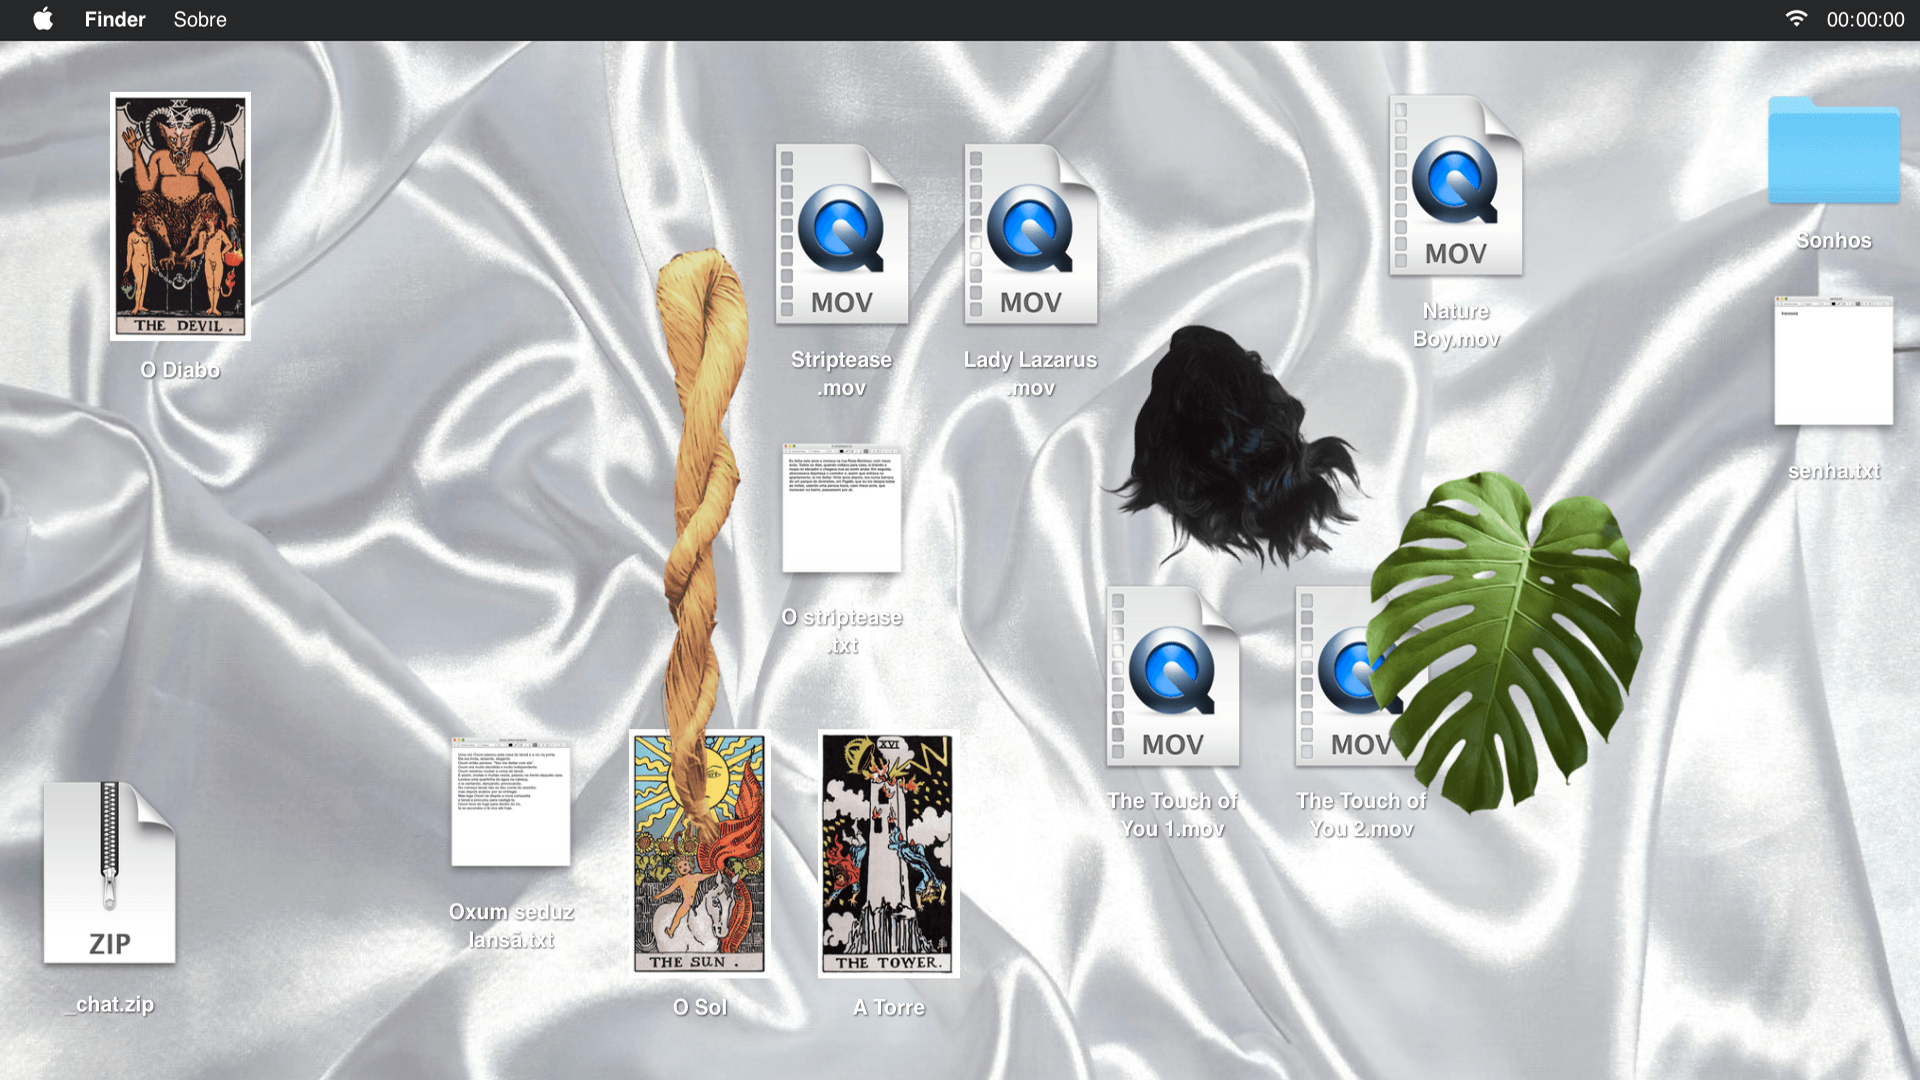Select the "_chat.zip" file name
The image size is (1920, 1080).
coord(110,1004)
